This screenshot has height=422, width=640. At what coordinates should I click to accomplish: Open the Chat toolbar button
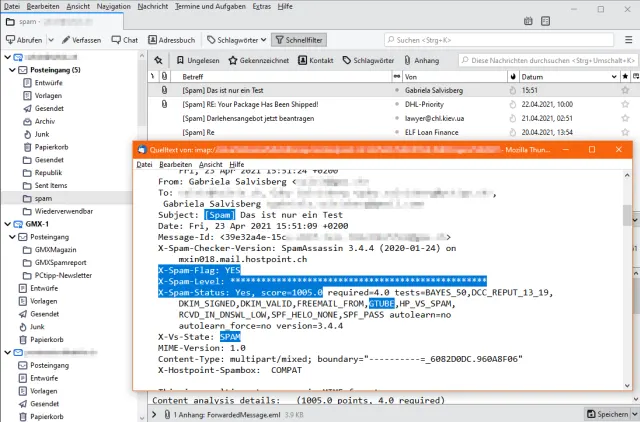coord(125,40)
